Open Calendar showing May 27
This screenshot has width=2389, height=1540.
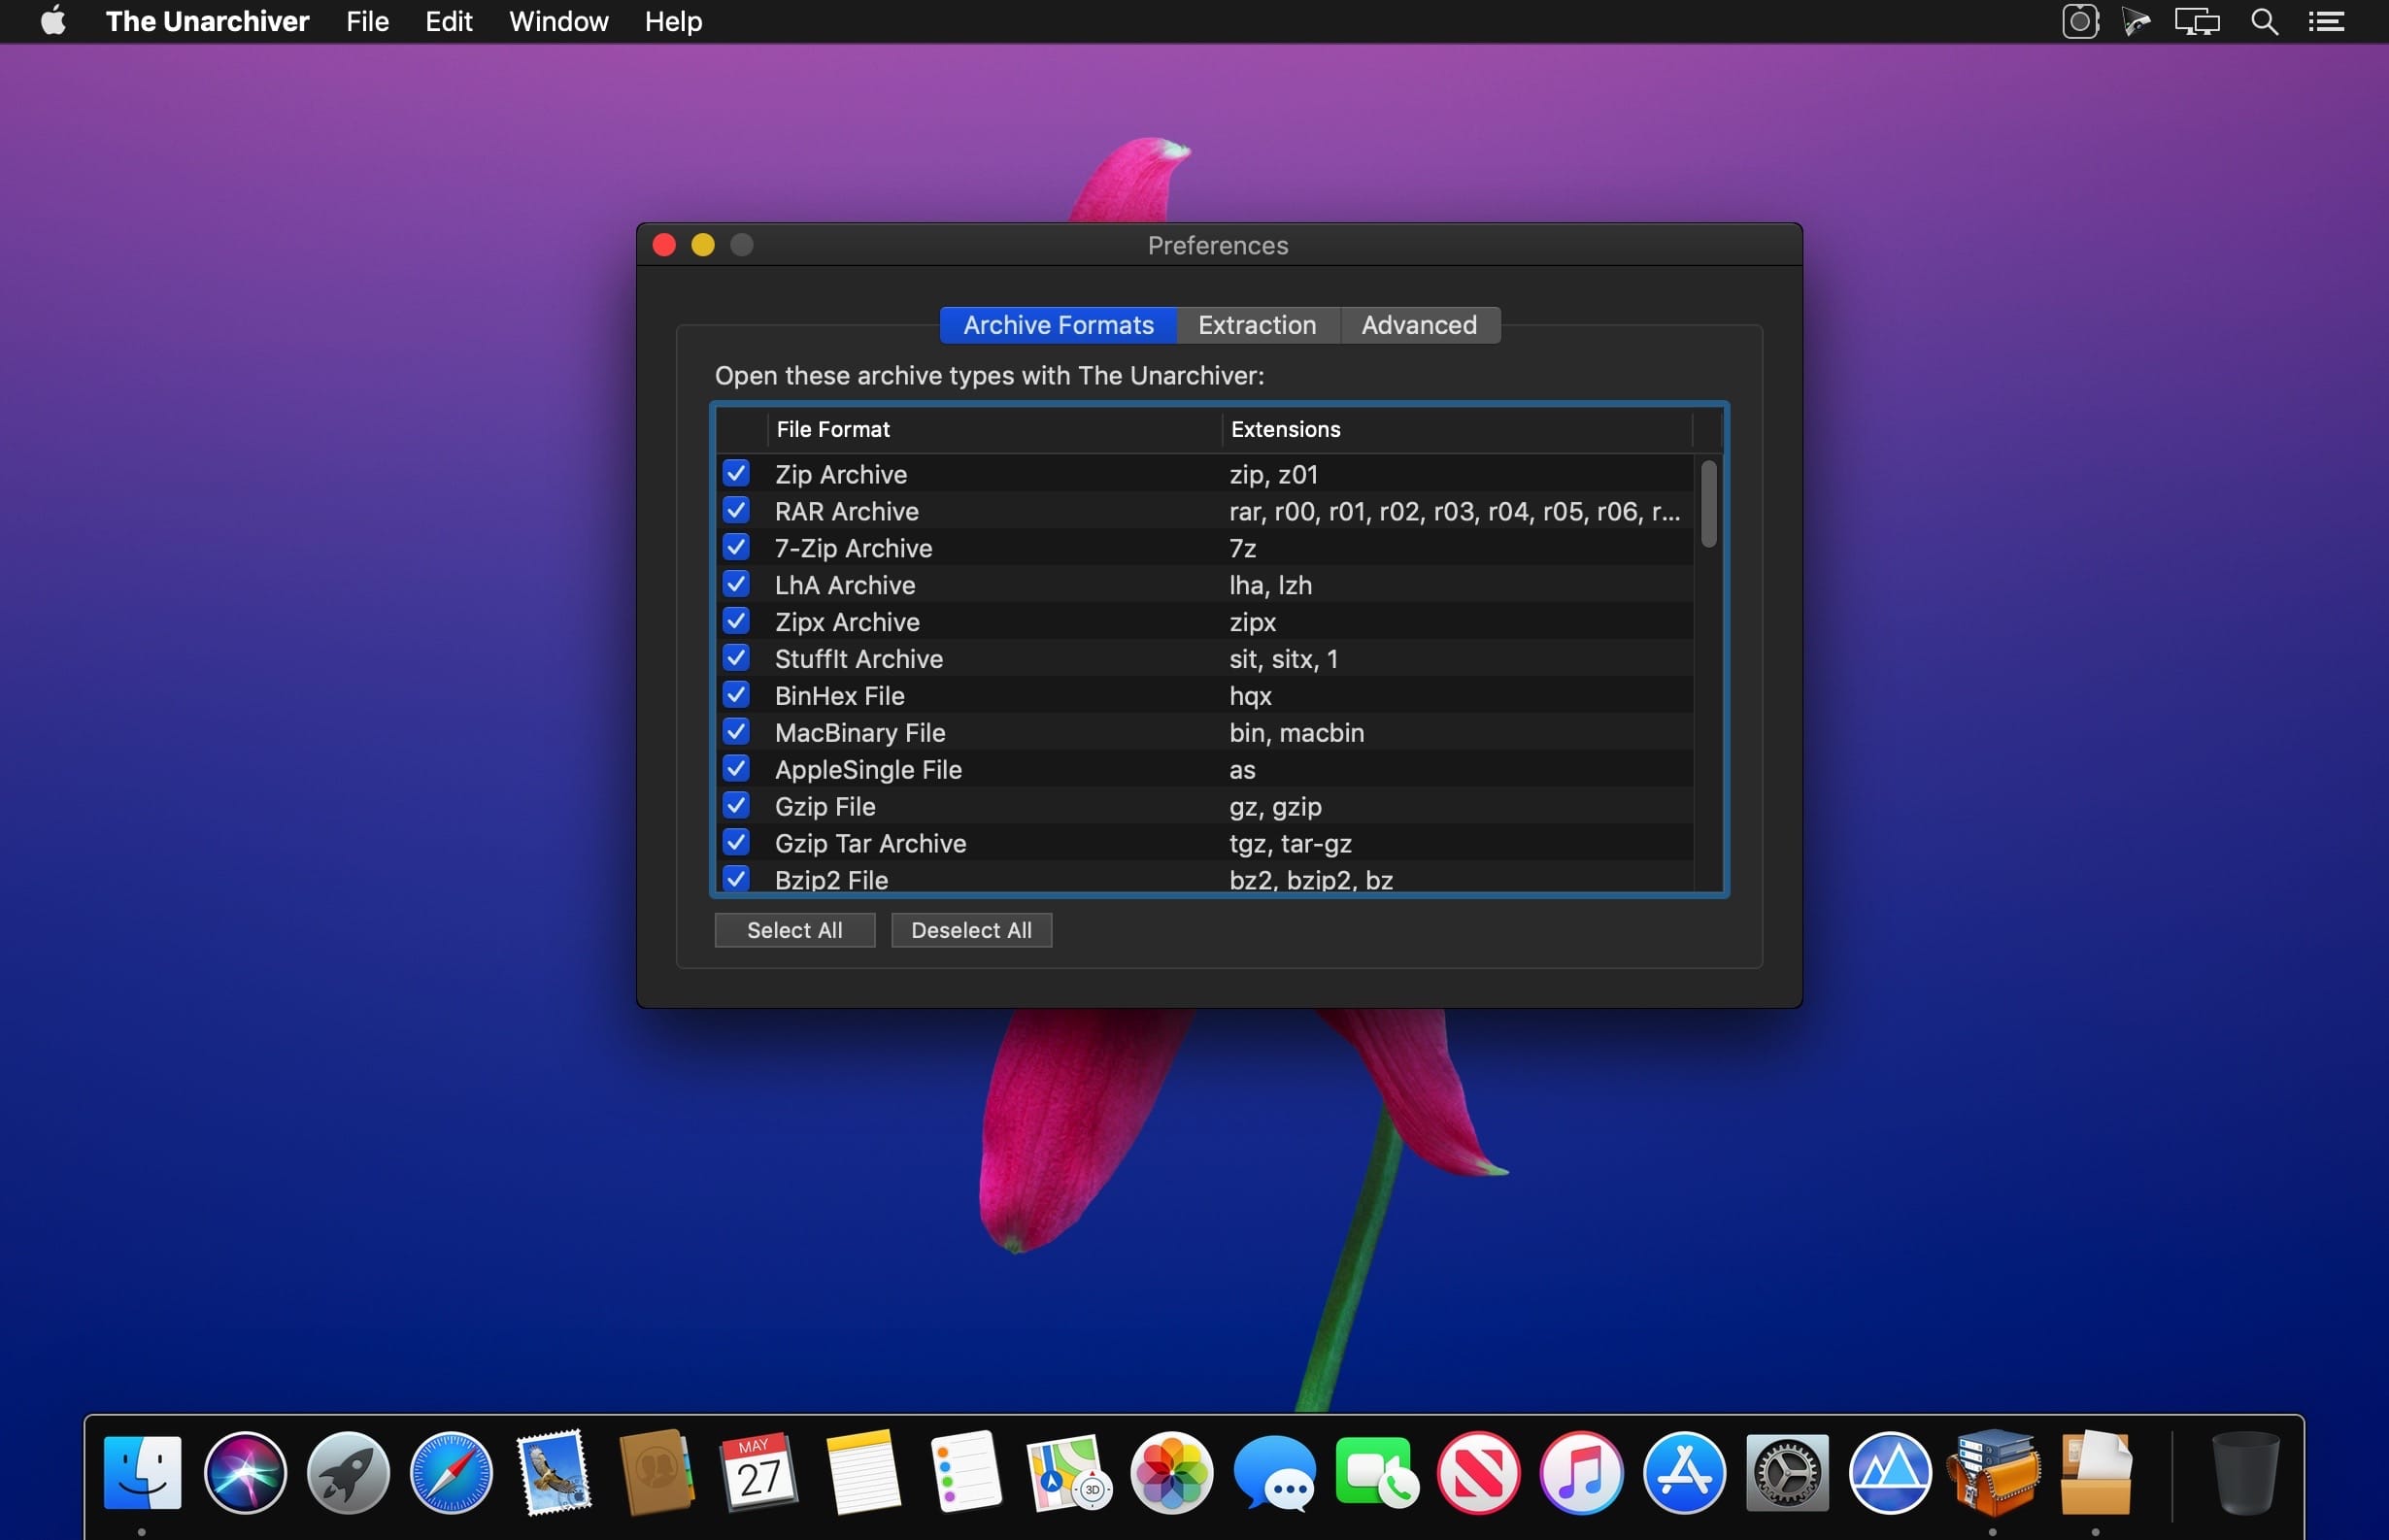[x=759, y=1473]
